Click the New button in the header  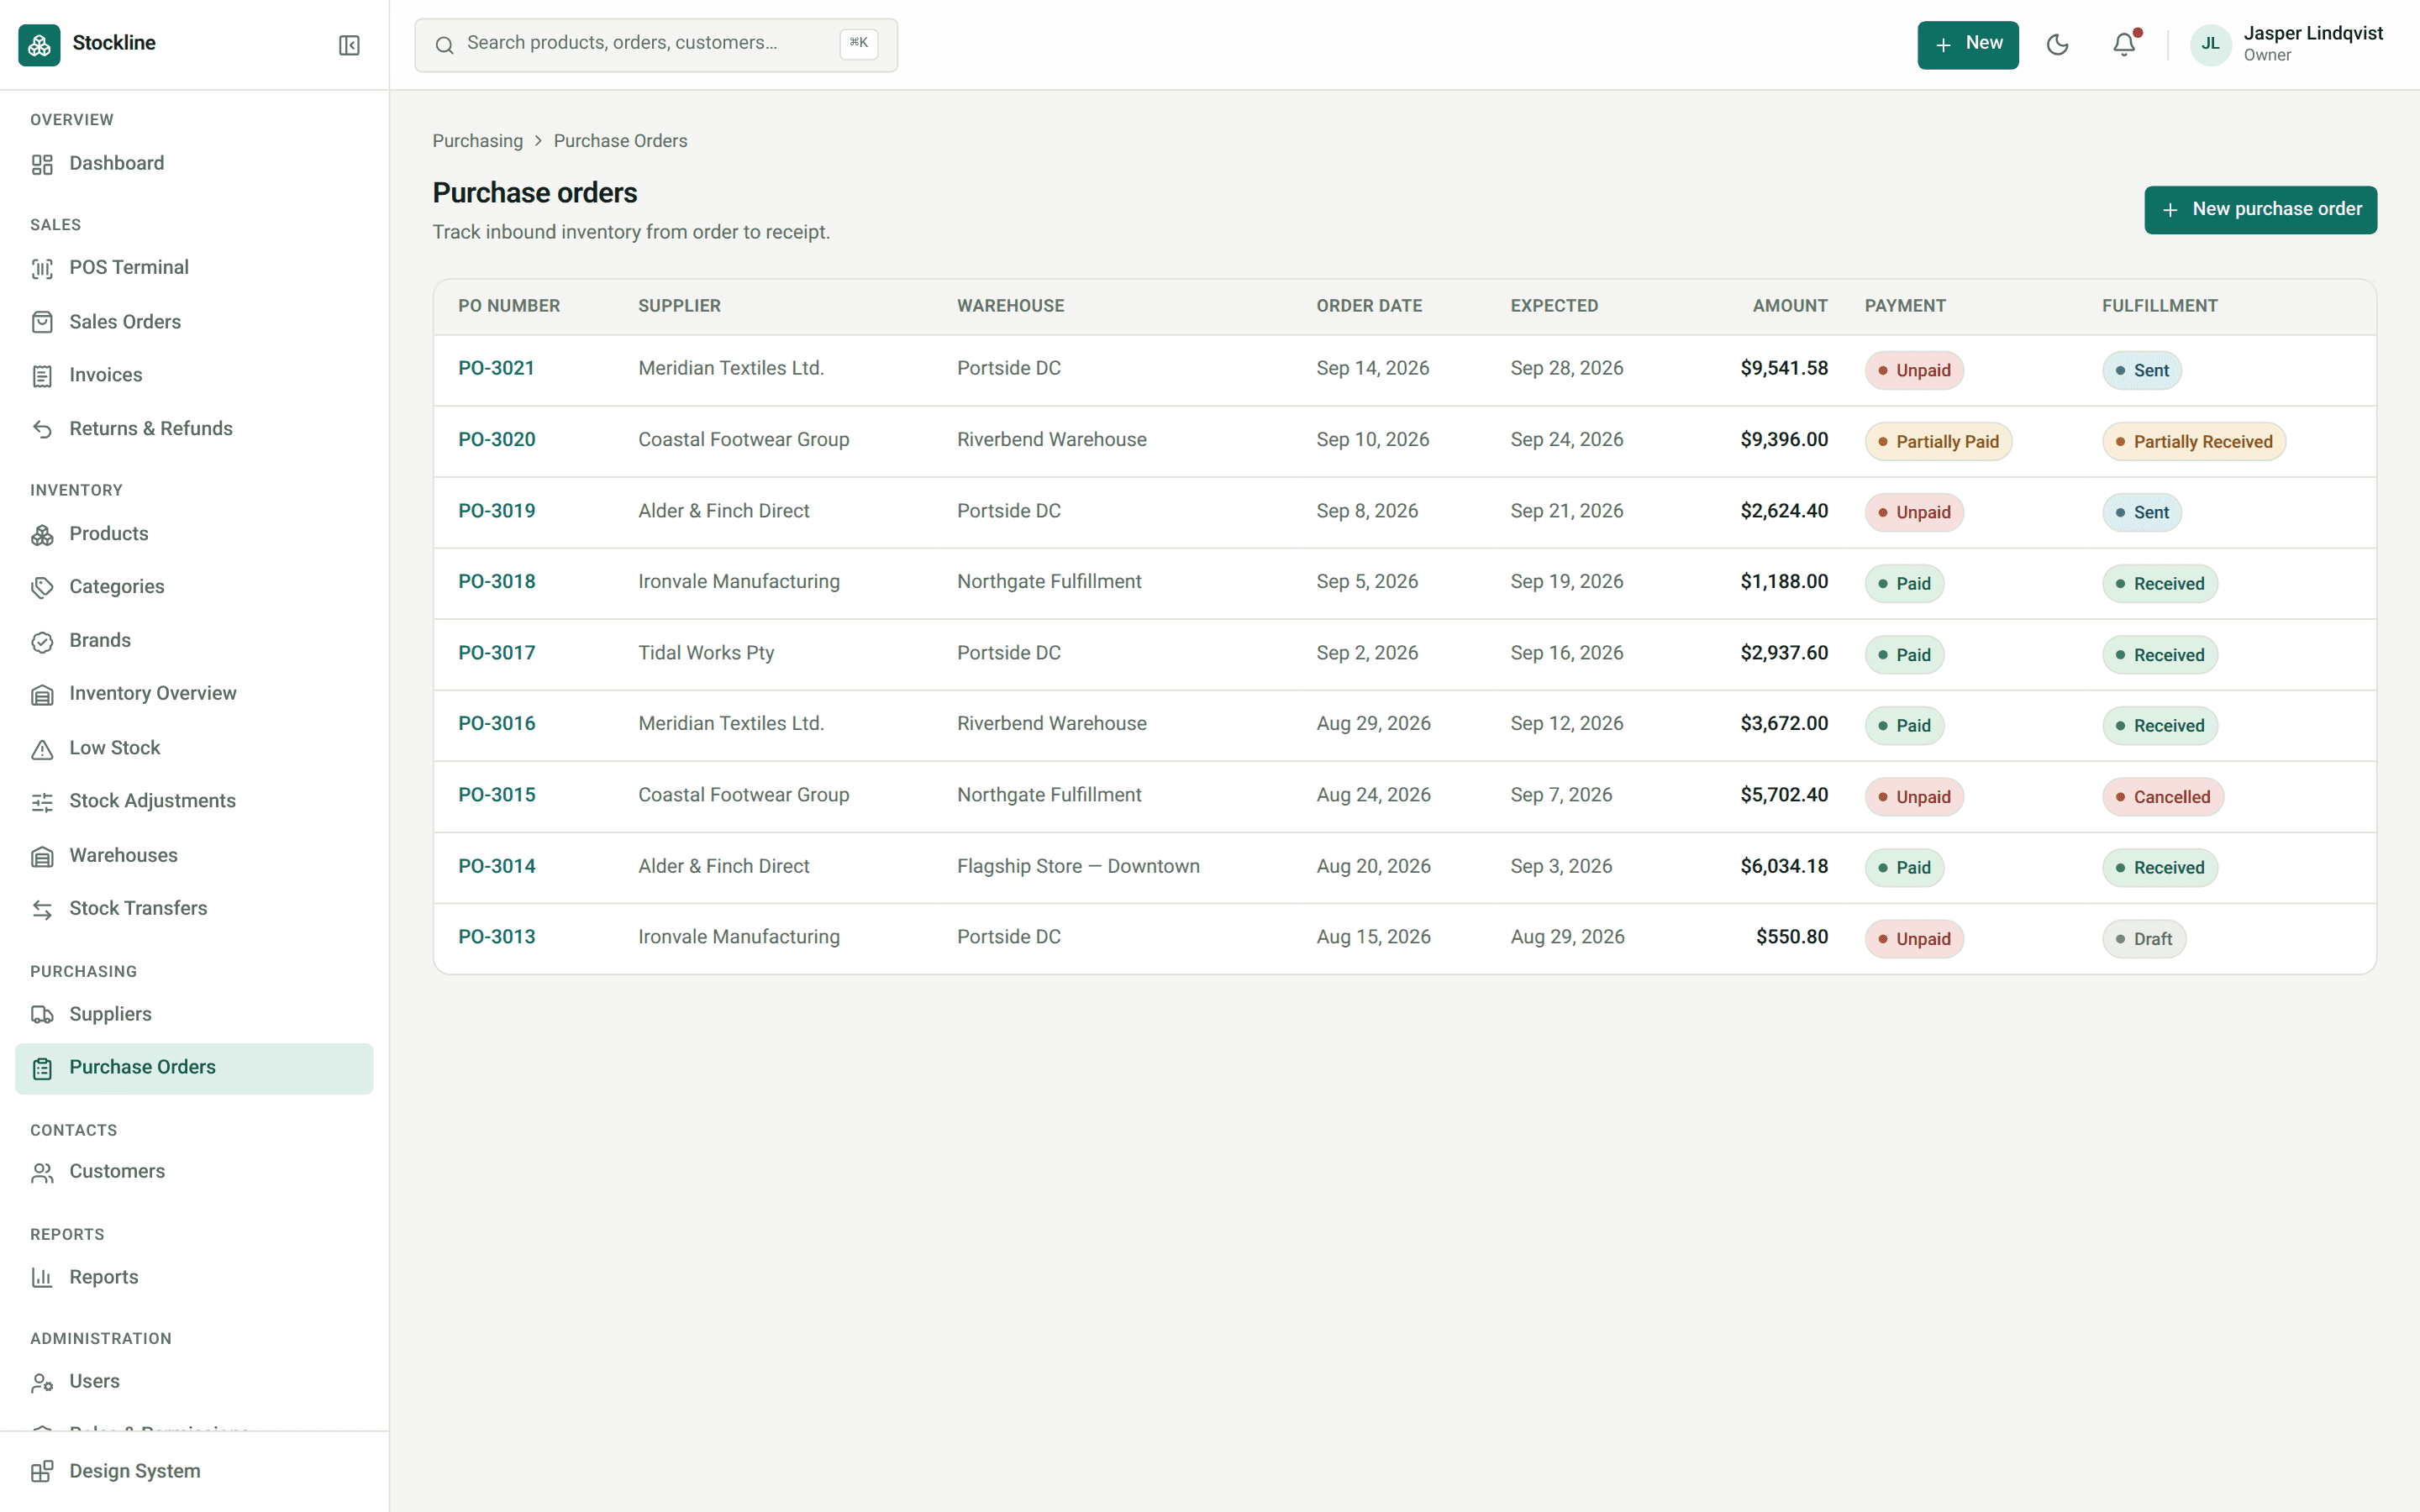click(x=1967, y=45)
